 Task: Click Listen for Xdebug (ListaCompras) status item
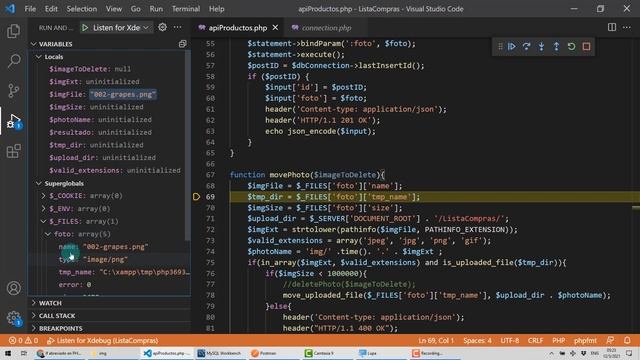click(x=103, y=340)
